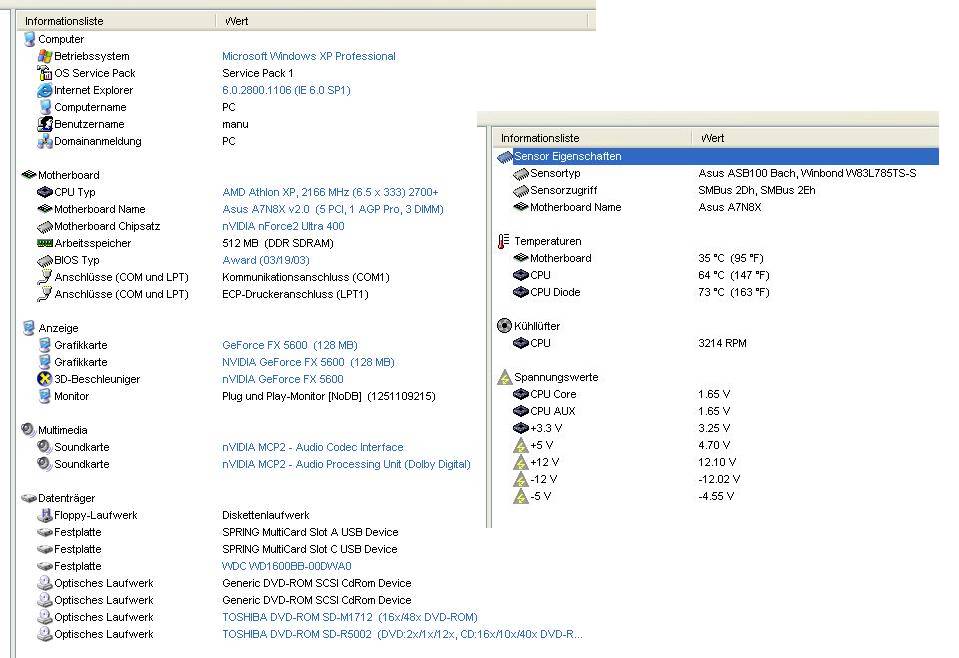Image resolution: width=959 pixels, height=658 pixels.
Task: Open the WDC WD1600BB-00DWA0 hard disk link
Action: tap(287, 566)
